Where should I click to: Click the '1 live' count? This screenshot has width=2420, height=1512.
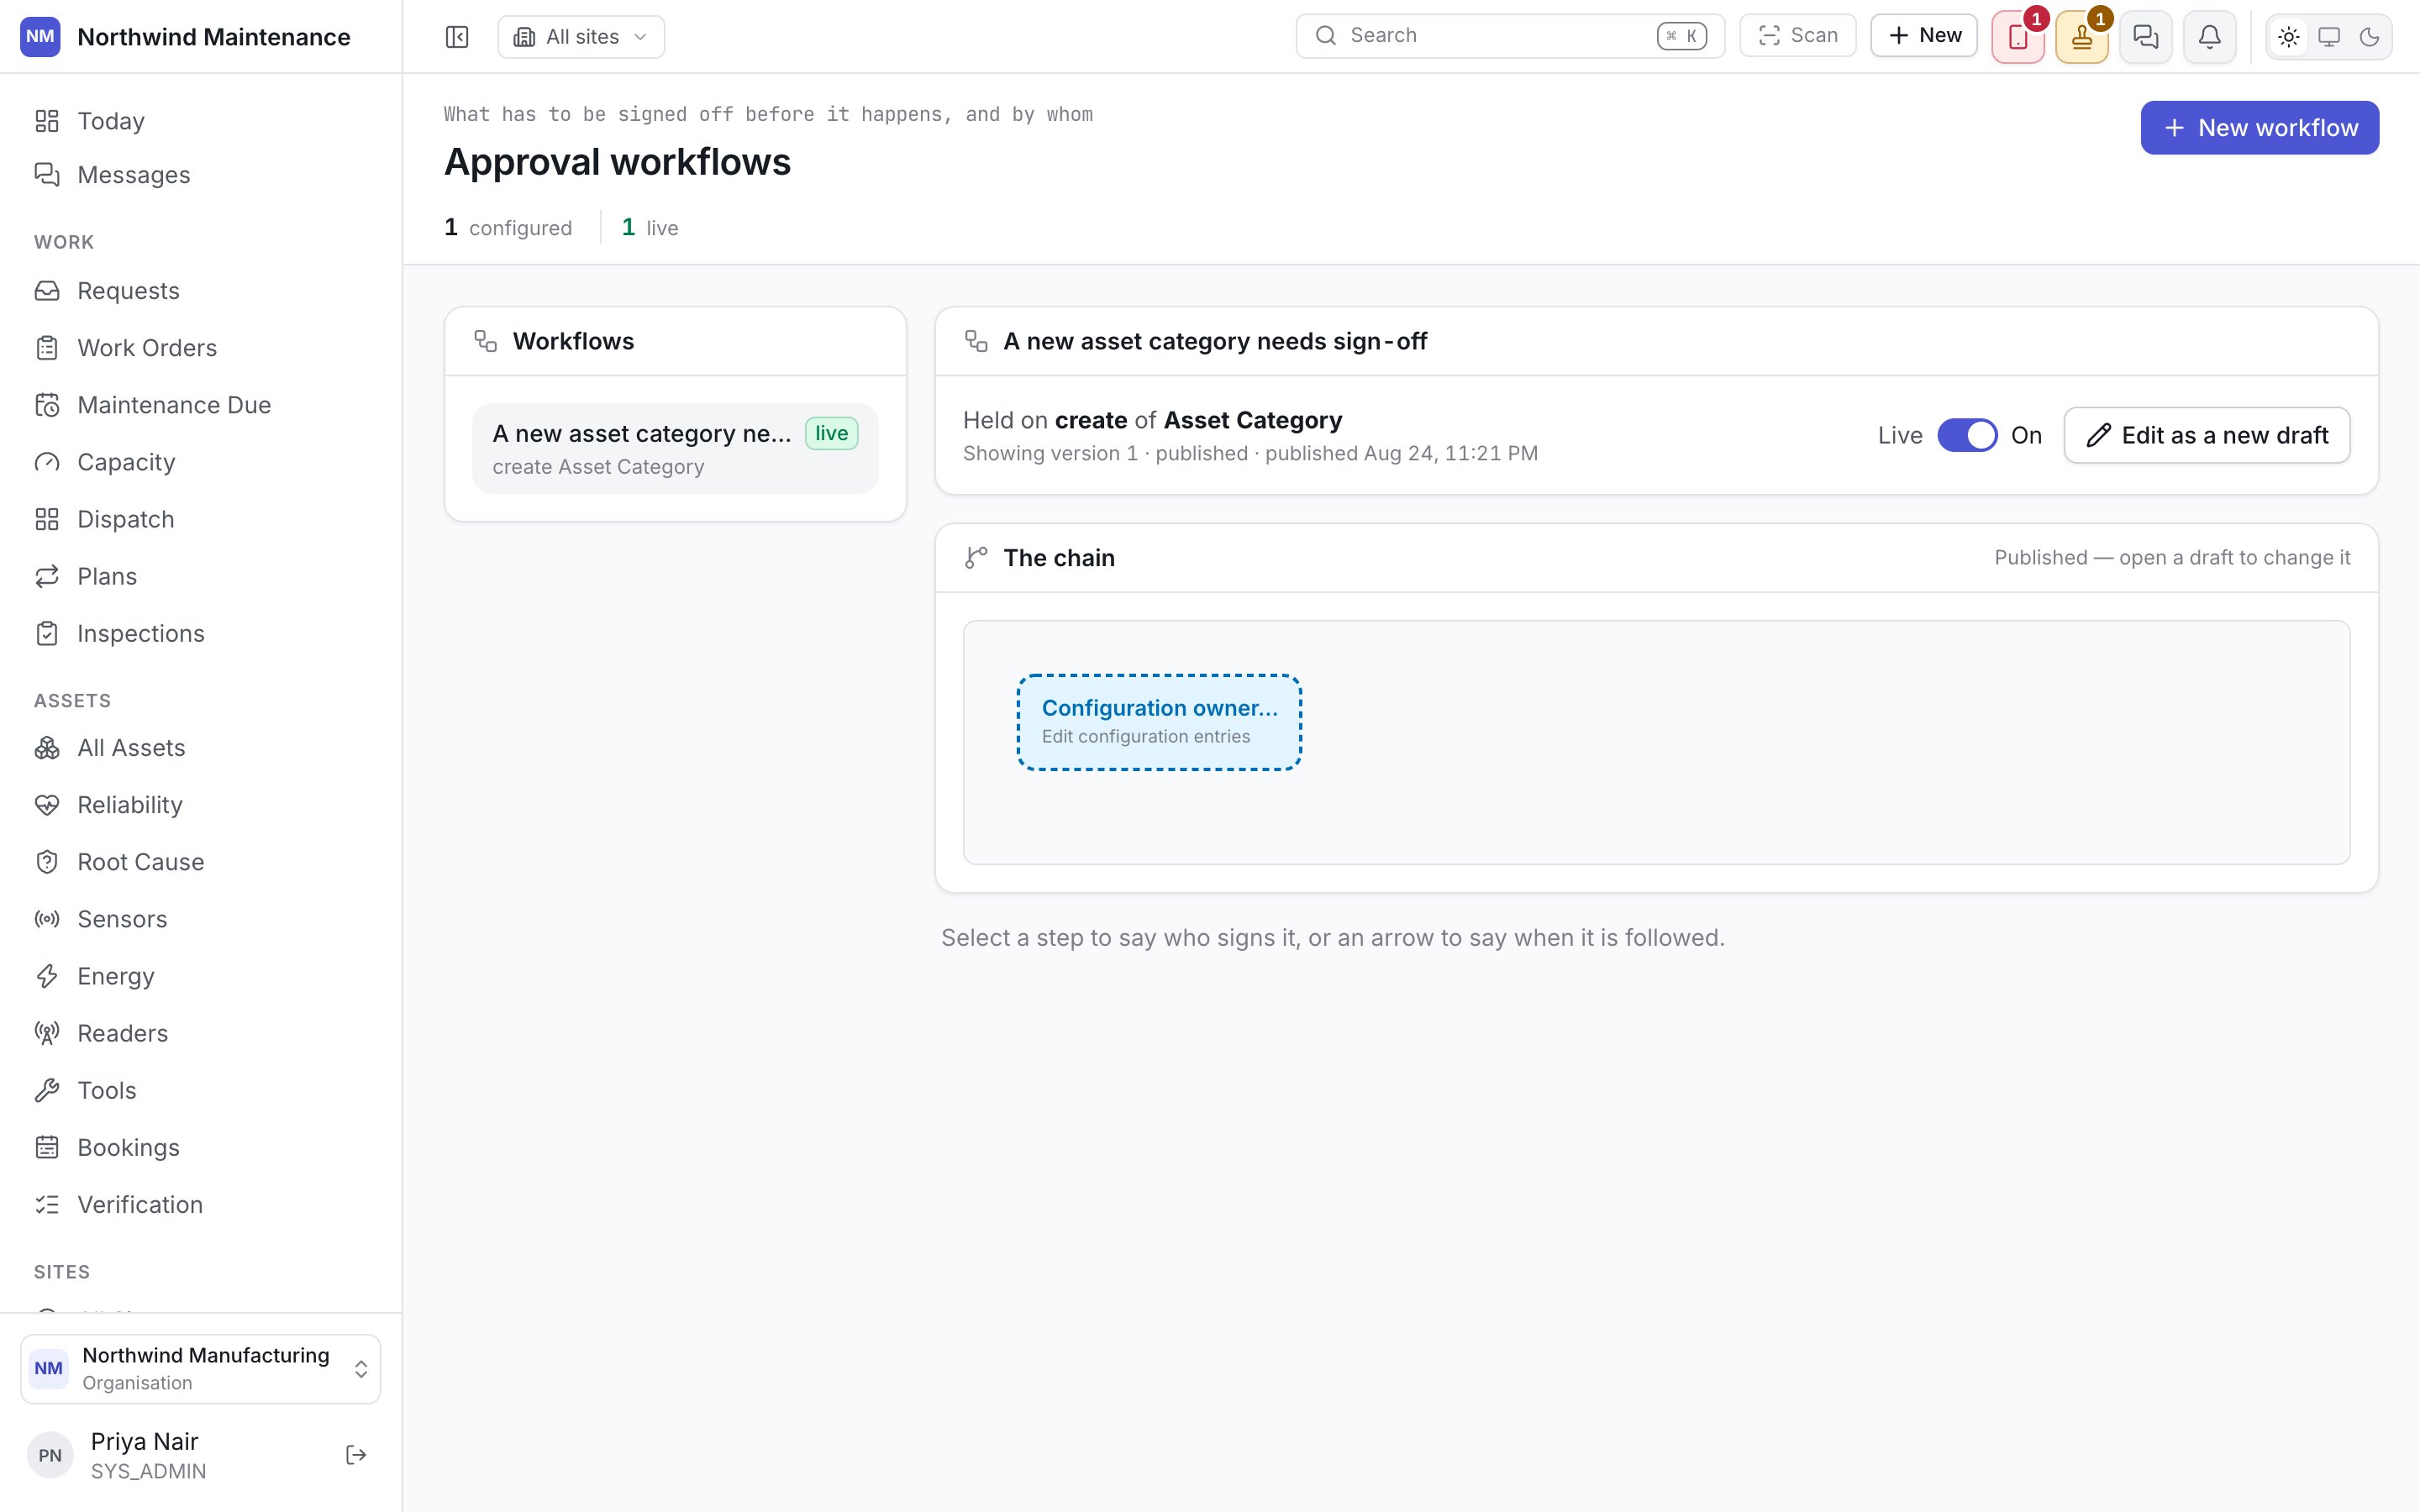(650, 228)
